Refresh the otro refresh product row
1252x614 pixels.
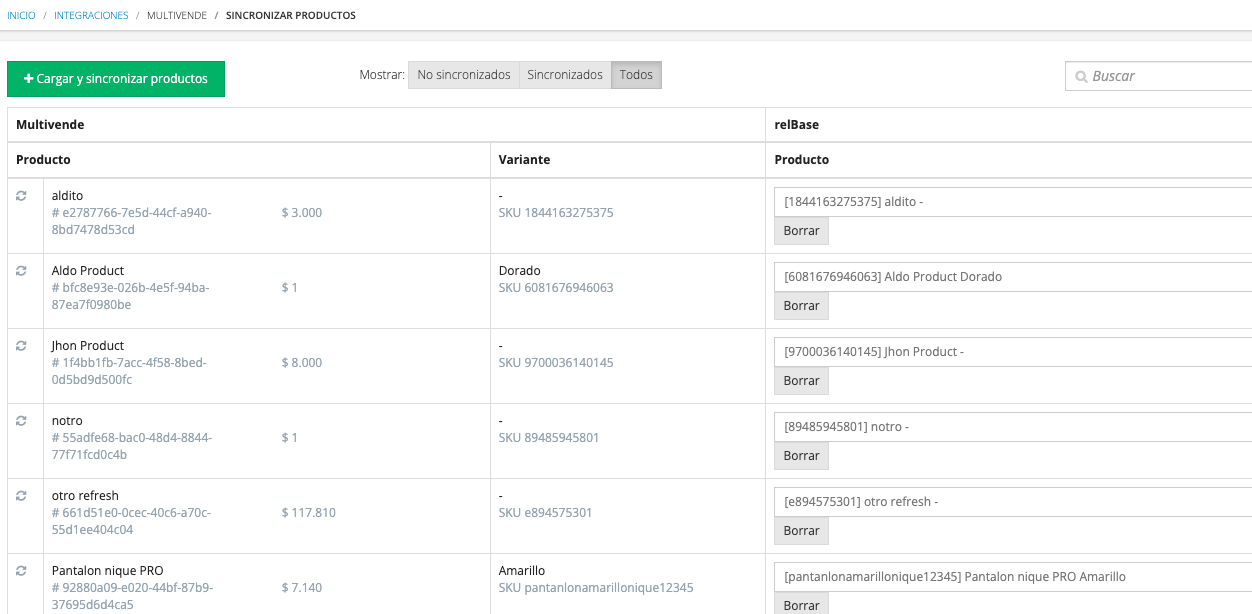pos(21,496)
